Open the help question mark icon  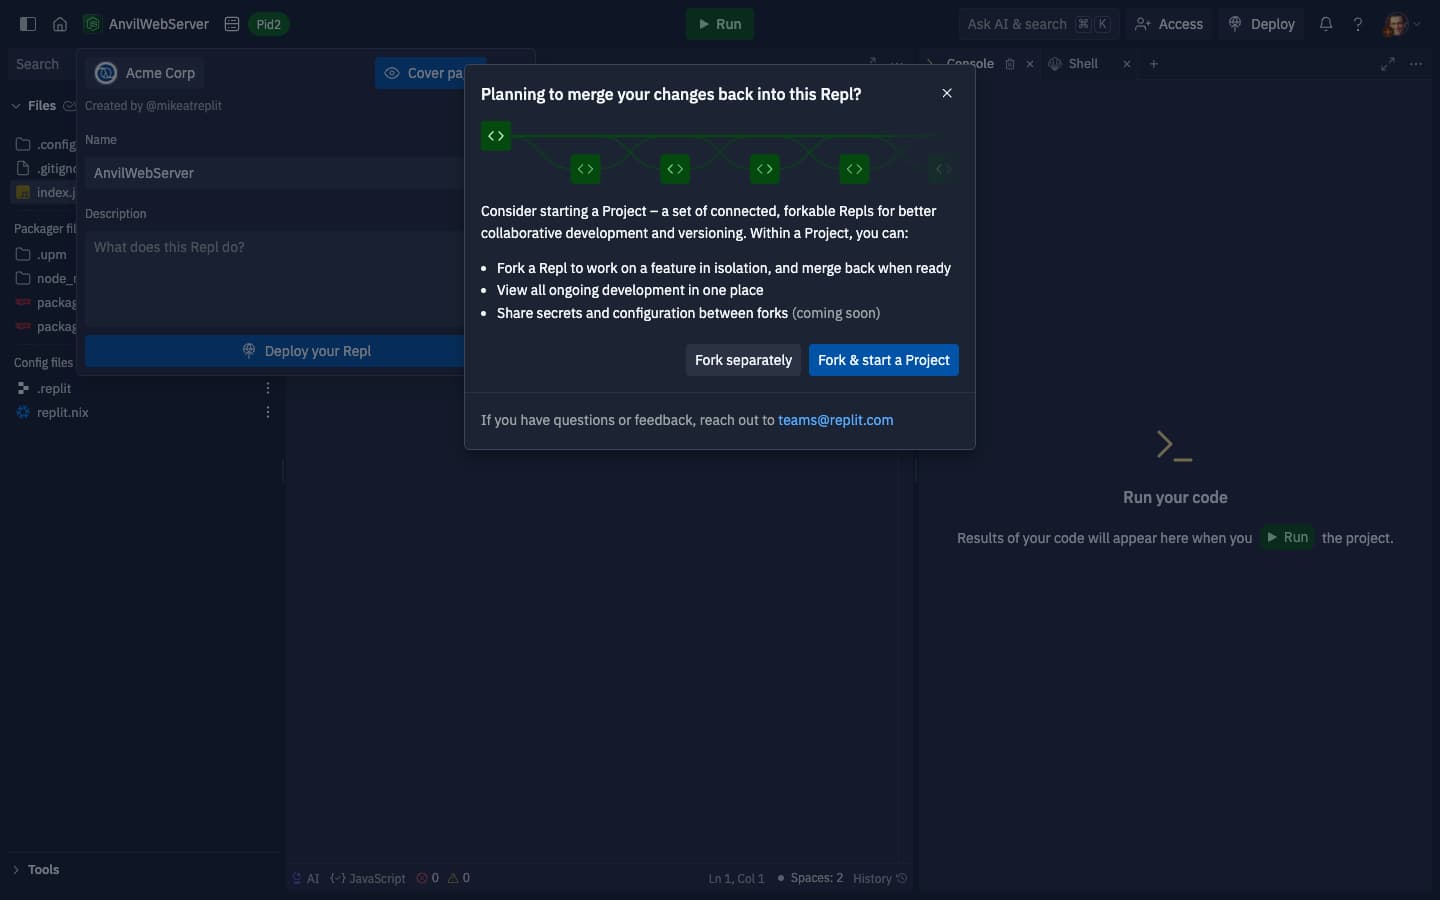click(1357, 24)
